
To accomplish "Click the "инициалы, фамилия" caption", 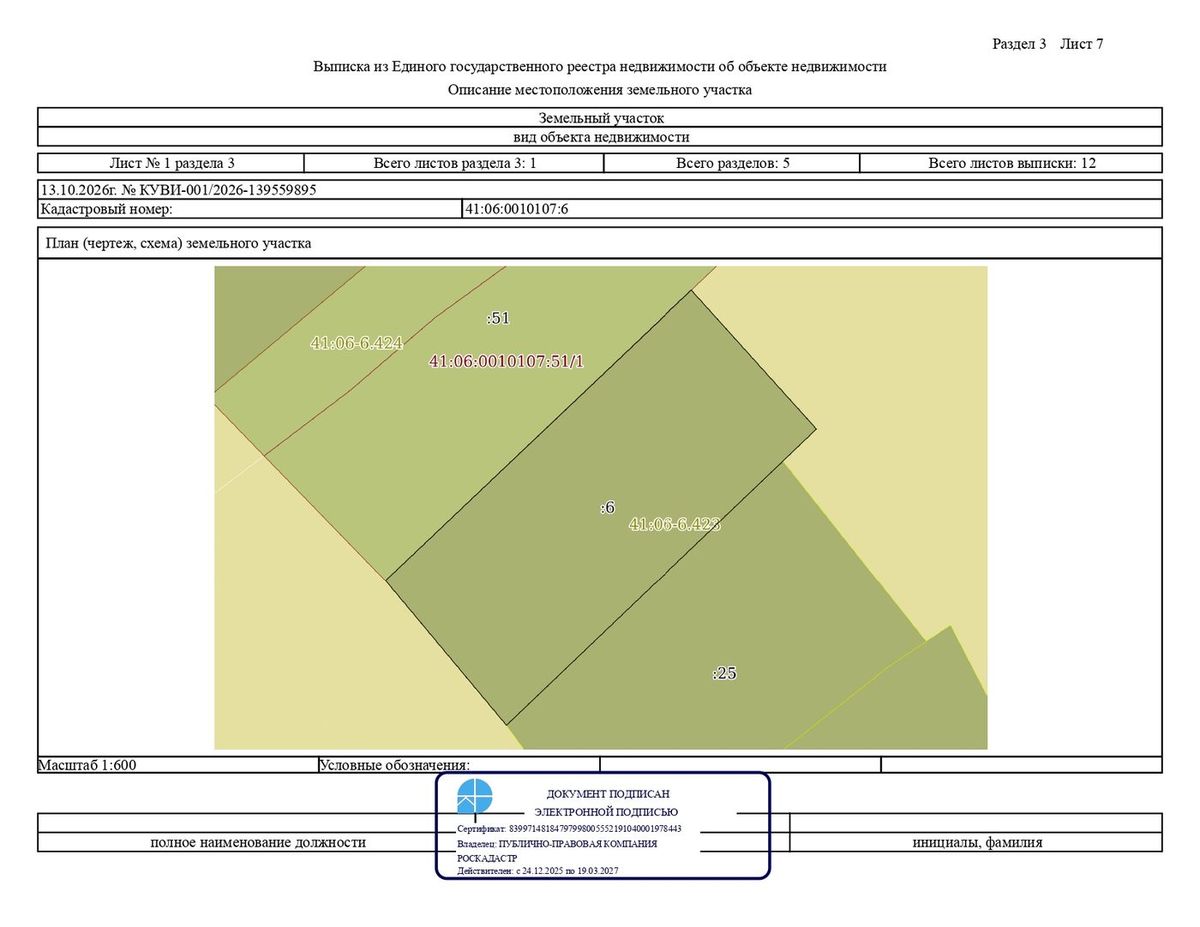I will click(977, 842).
